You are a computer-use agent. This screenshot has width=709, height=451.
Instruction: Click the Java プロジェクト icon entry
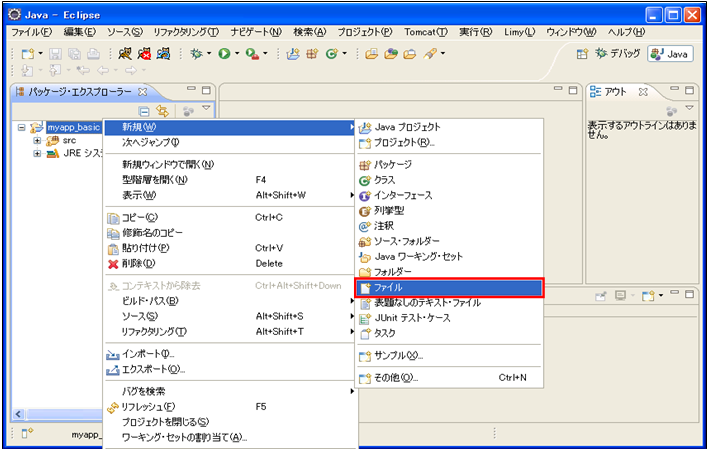click(x=364, y=127)
